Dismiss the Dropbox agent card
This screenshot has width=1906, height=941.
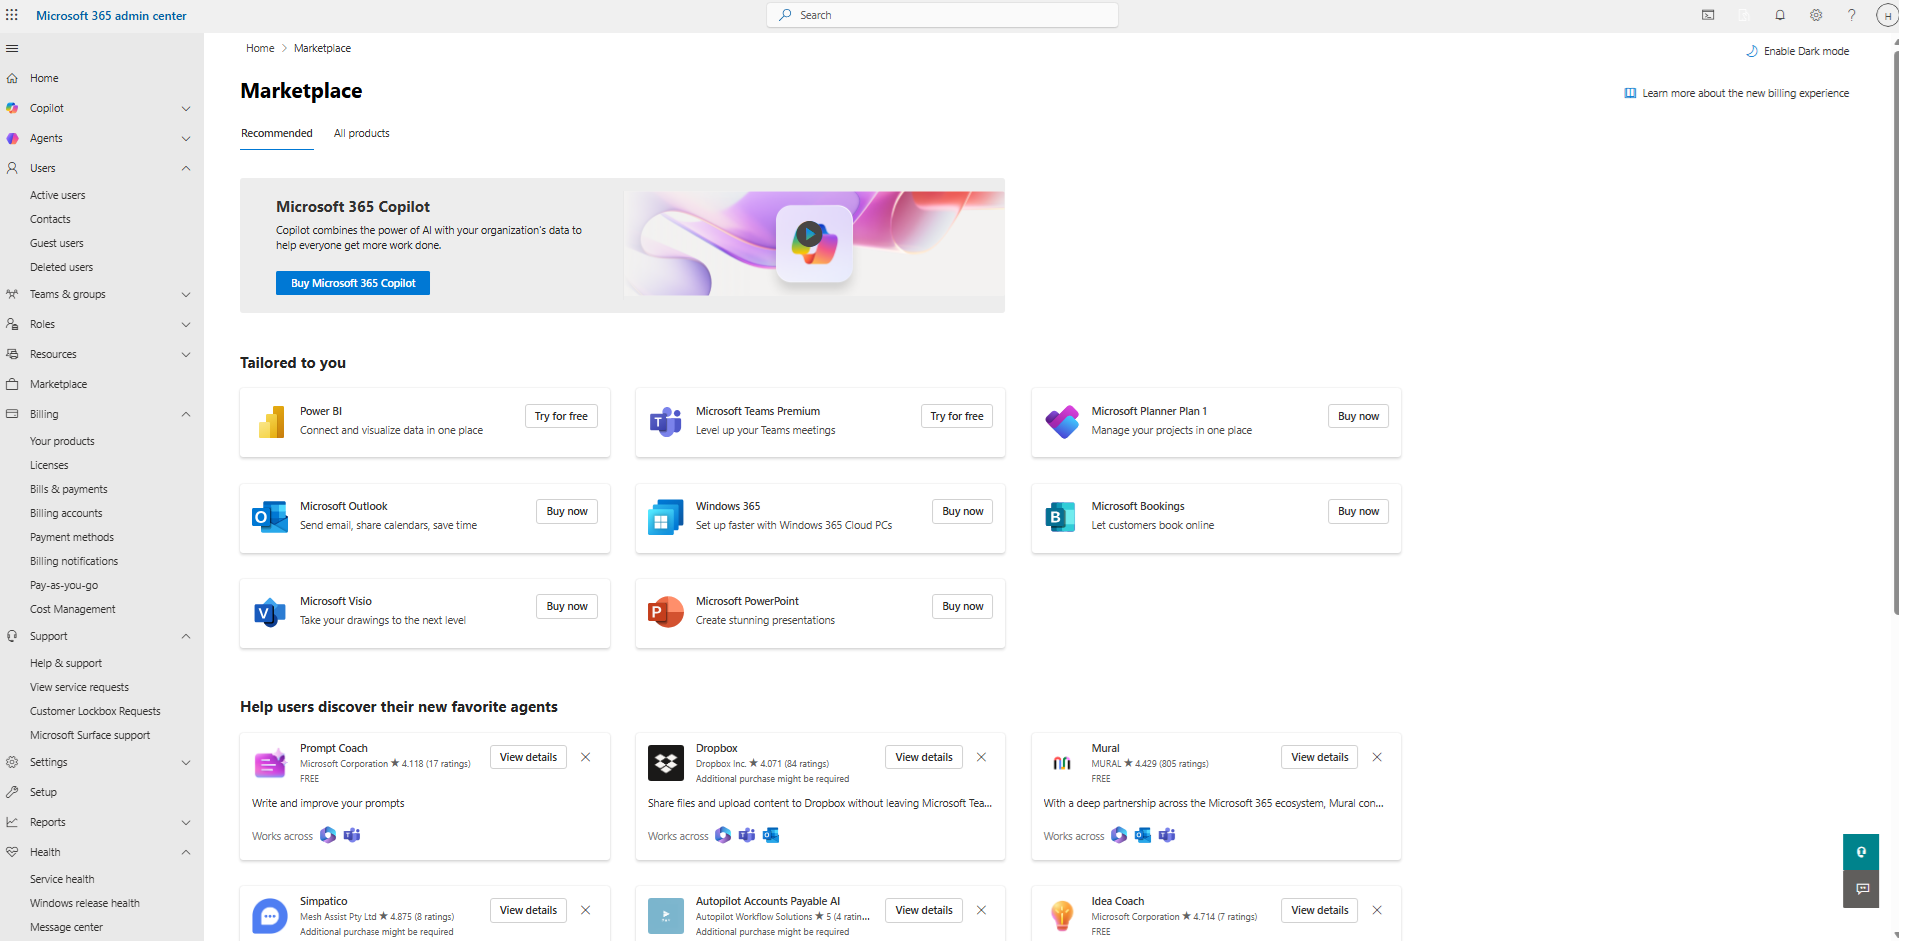pos(981,757)
